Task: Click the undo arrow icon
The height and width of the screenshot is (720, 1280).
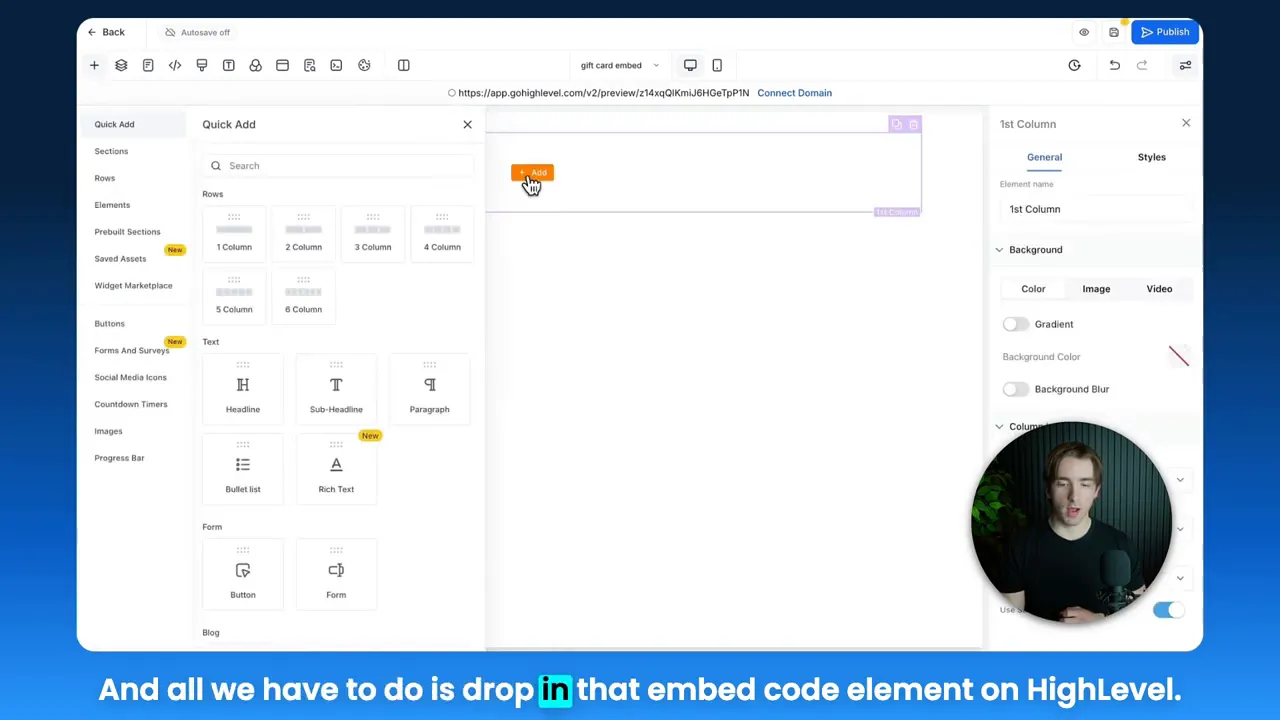Action: (1114, 65)
